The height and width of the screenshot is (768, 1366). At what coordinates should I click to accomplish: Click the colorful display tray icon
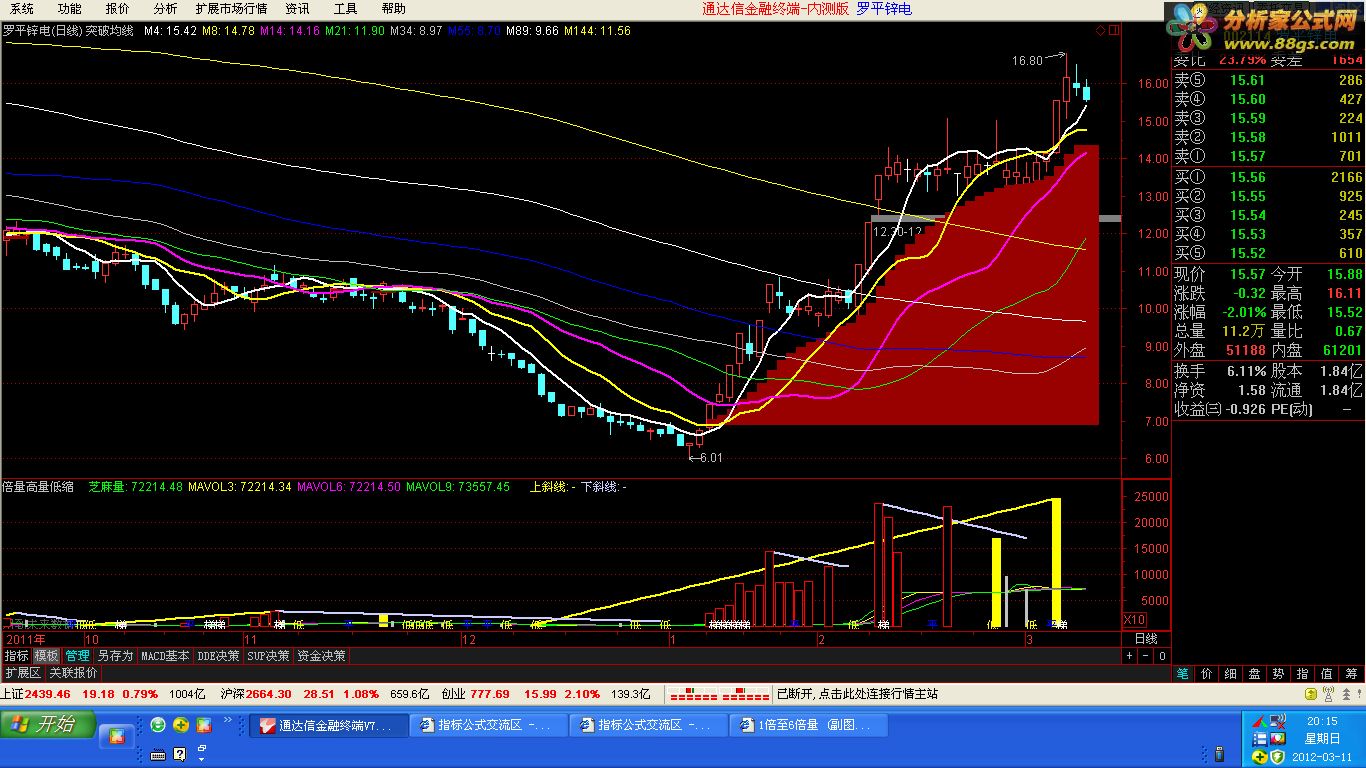(1277, 739)
